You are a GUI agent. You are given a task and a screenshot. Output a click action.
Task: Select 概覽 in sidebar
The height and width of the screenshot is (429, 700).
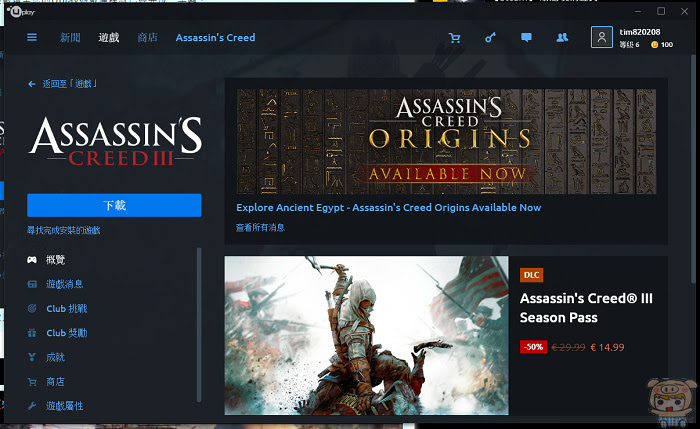pos(55,260)
